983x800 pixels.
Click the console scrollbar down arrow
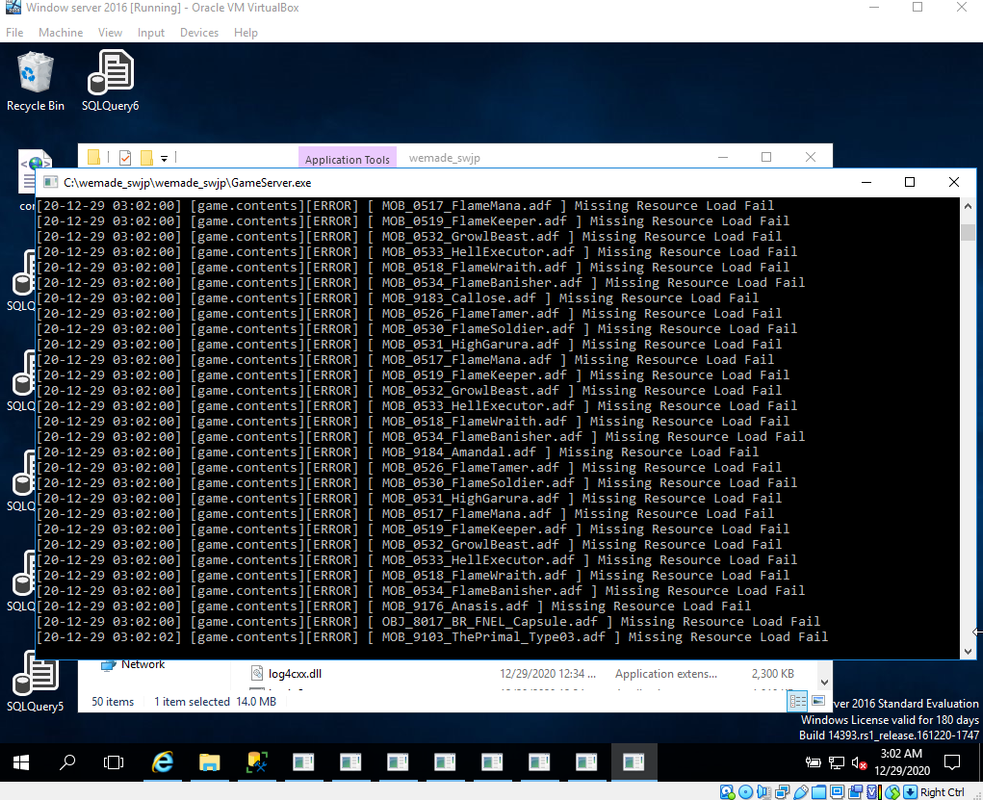(967, 651)
